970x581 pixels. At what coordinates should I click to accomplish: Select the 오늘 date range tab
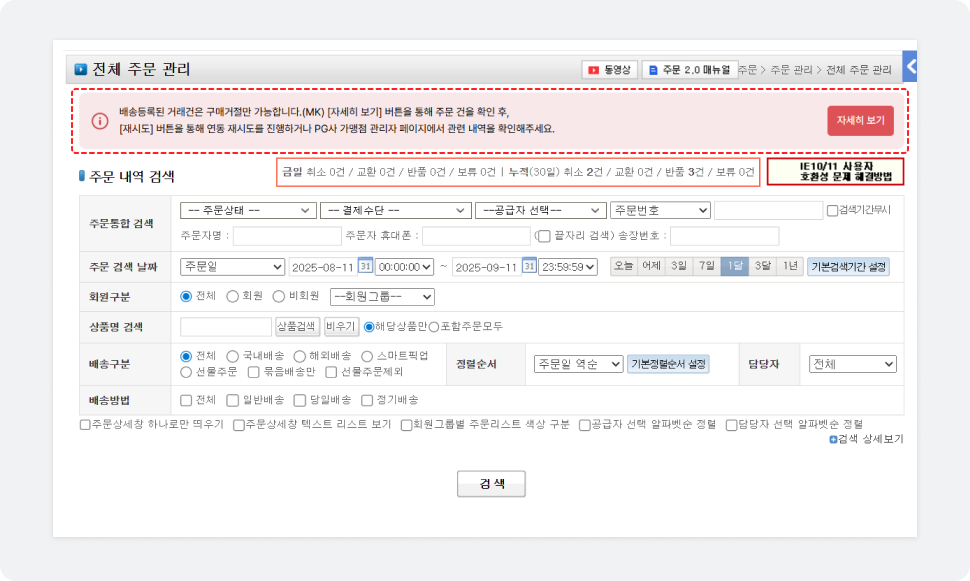pyautogui.click(x=623, y=266)
